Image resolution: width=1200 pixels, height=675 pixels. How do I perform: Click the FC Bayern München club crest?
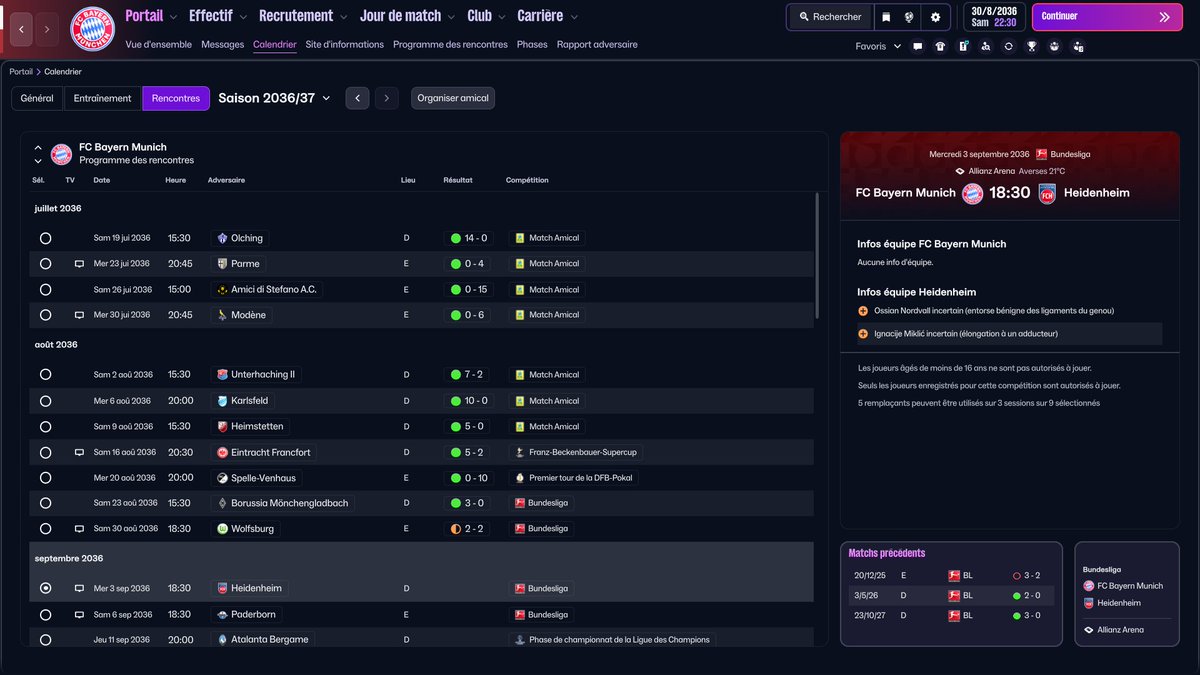92,29
